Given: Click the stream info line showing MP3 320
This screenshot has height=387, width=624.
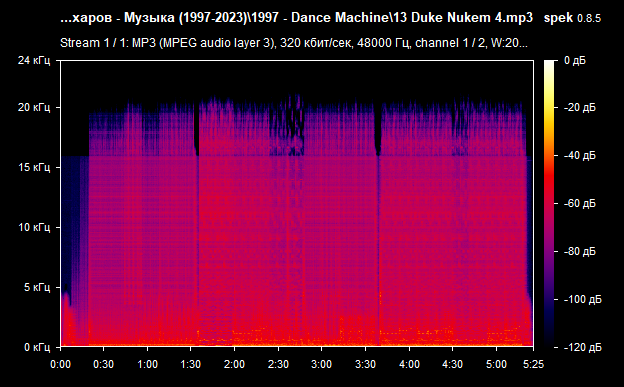Looking at the screenshot, I should click(294, 43).
